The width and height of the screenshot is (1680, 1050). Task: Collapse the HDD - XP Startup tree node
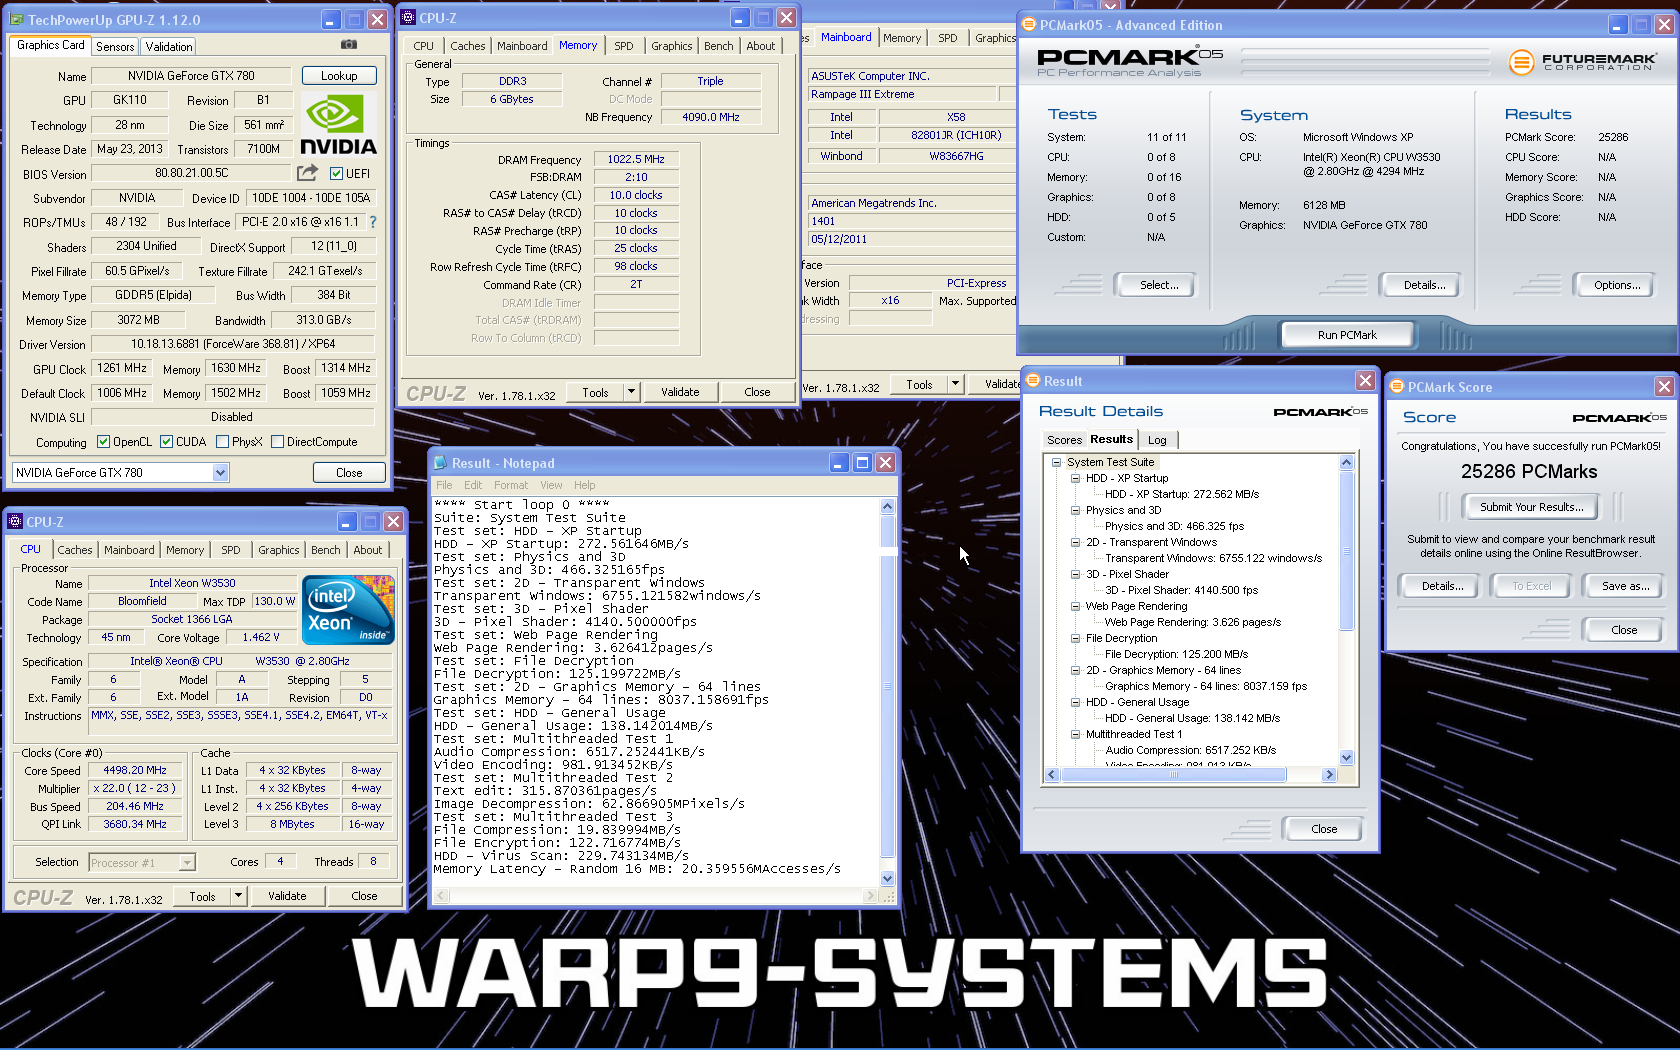click(x=1075, y=478)
